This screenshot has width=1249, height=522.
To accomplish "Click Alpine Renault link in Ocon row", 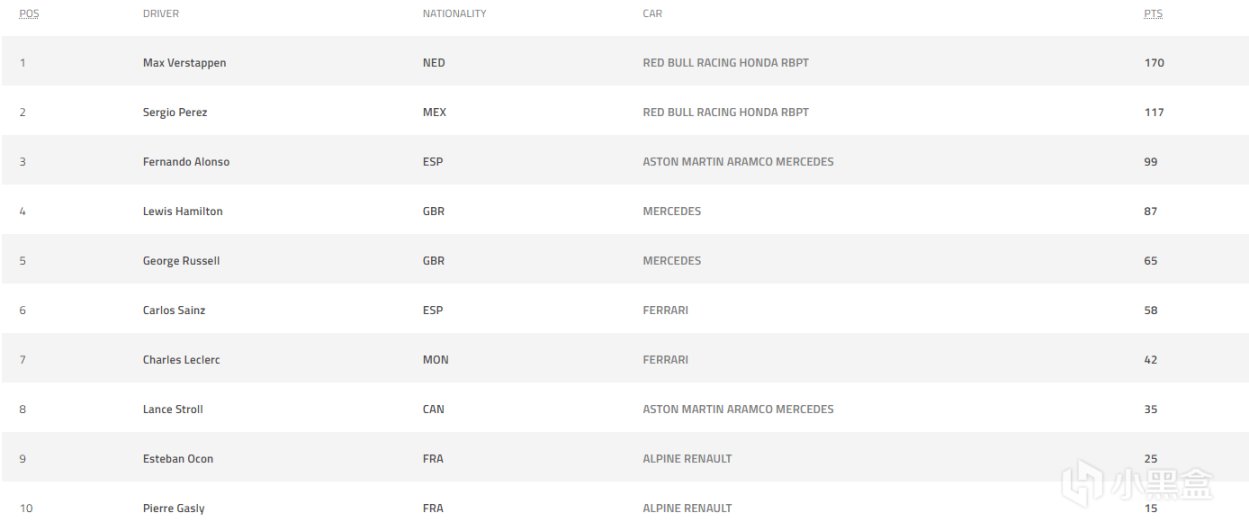I will point(687,459).
